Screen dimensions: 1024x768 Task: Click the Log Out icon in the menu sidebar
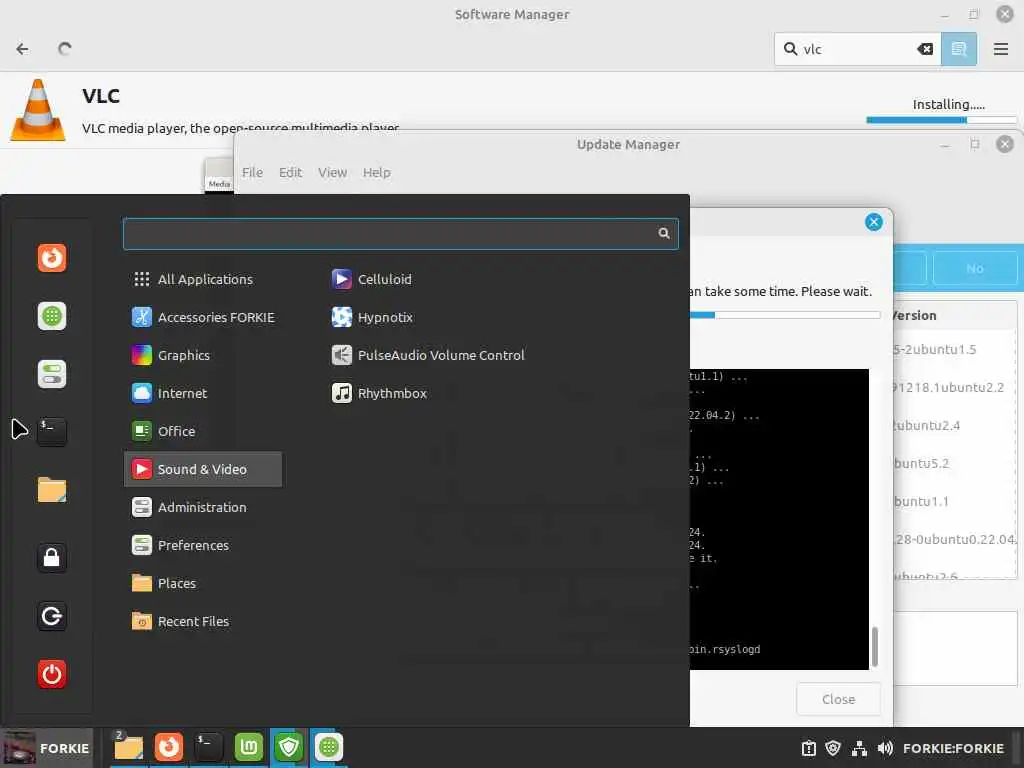(52, 616)
